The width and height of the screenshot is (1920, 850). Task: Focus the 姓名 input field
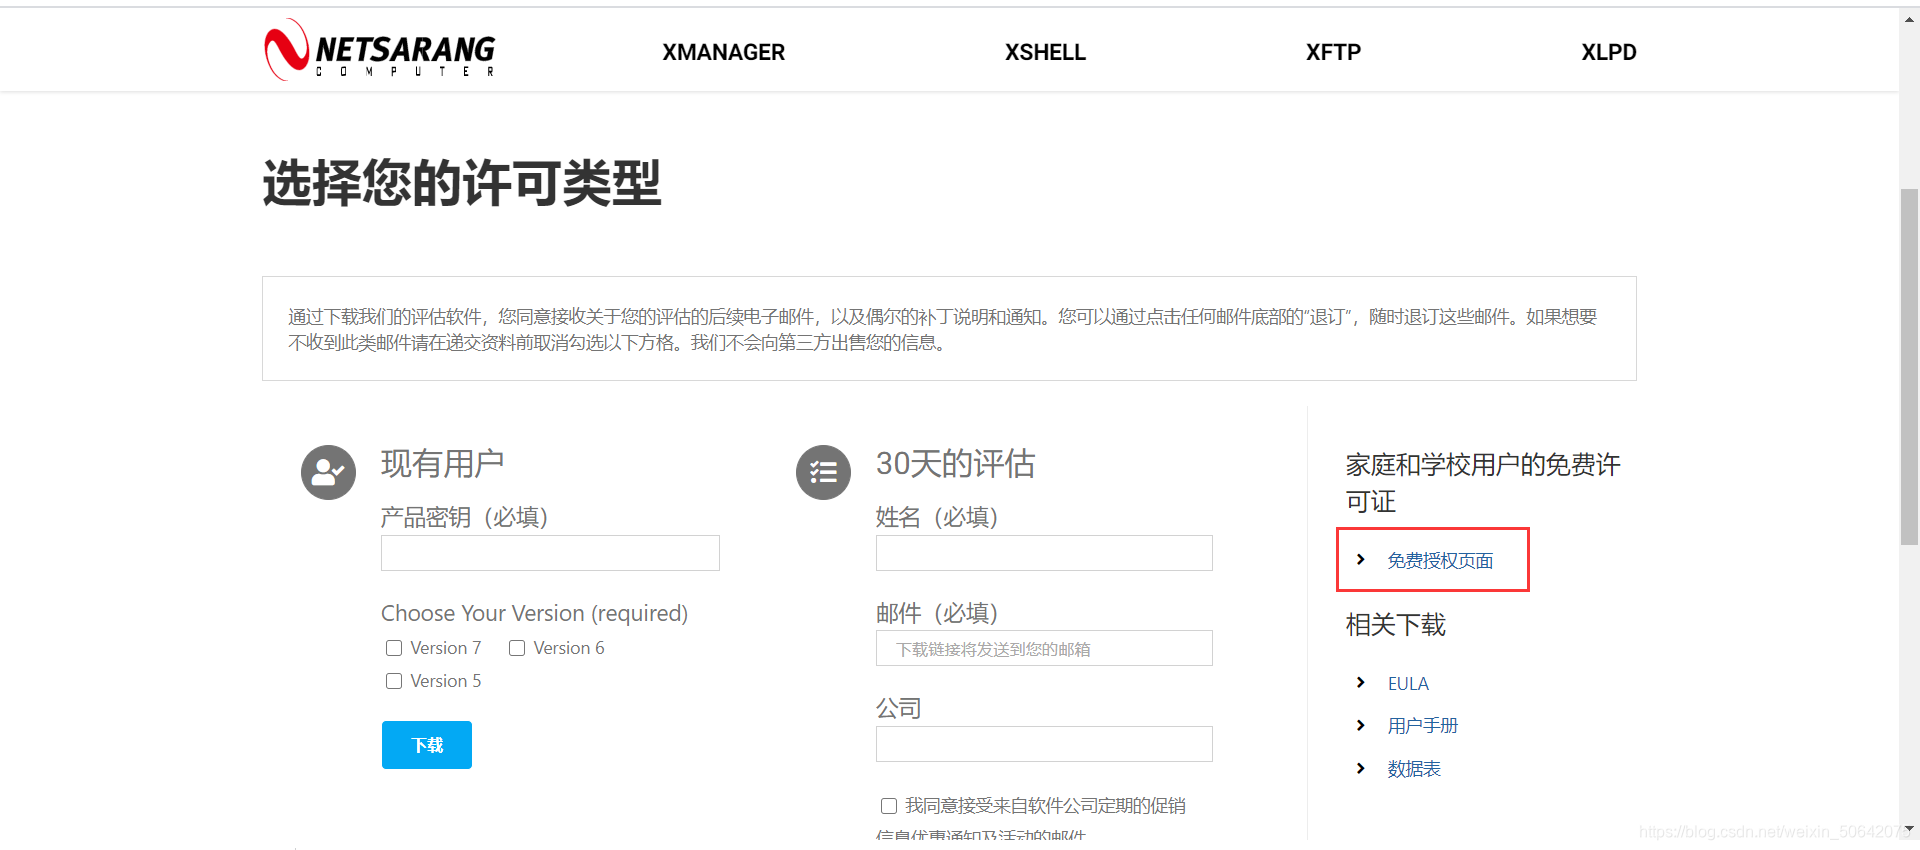[x=1044, y=553]
